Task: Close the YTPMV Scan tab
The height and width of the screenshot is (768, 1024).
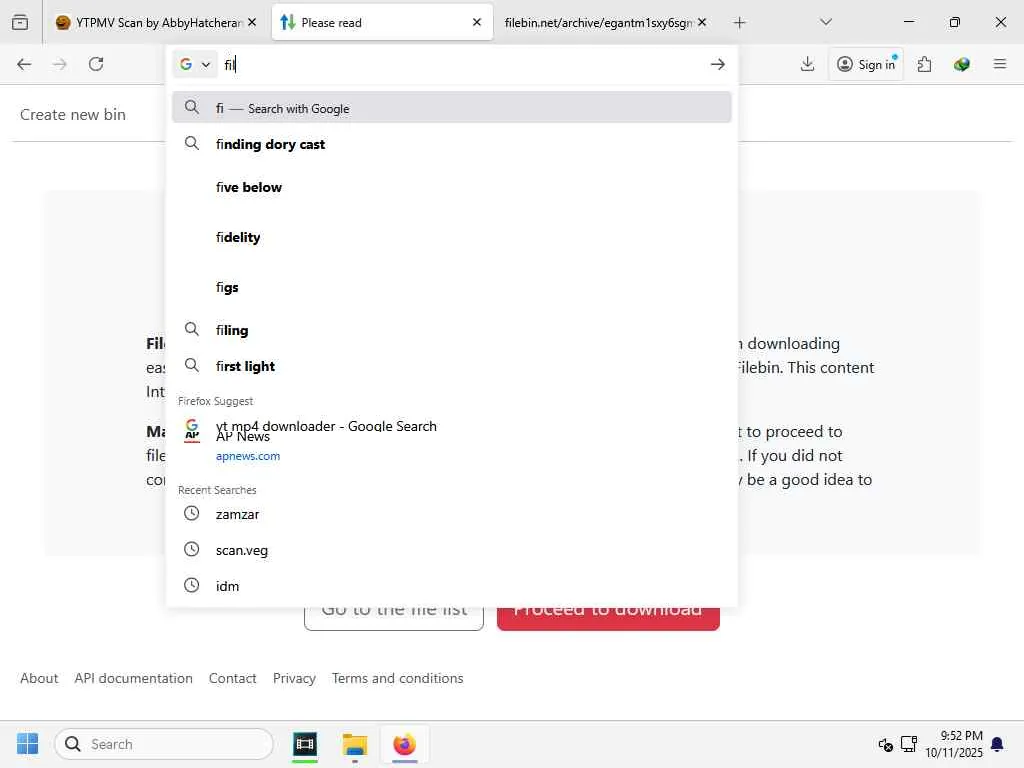Action: 252,22
